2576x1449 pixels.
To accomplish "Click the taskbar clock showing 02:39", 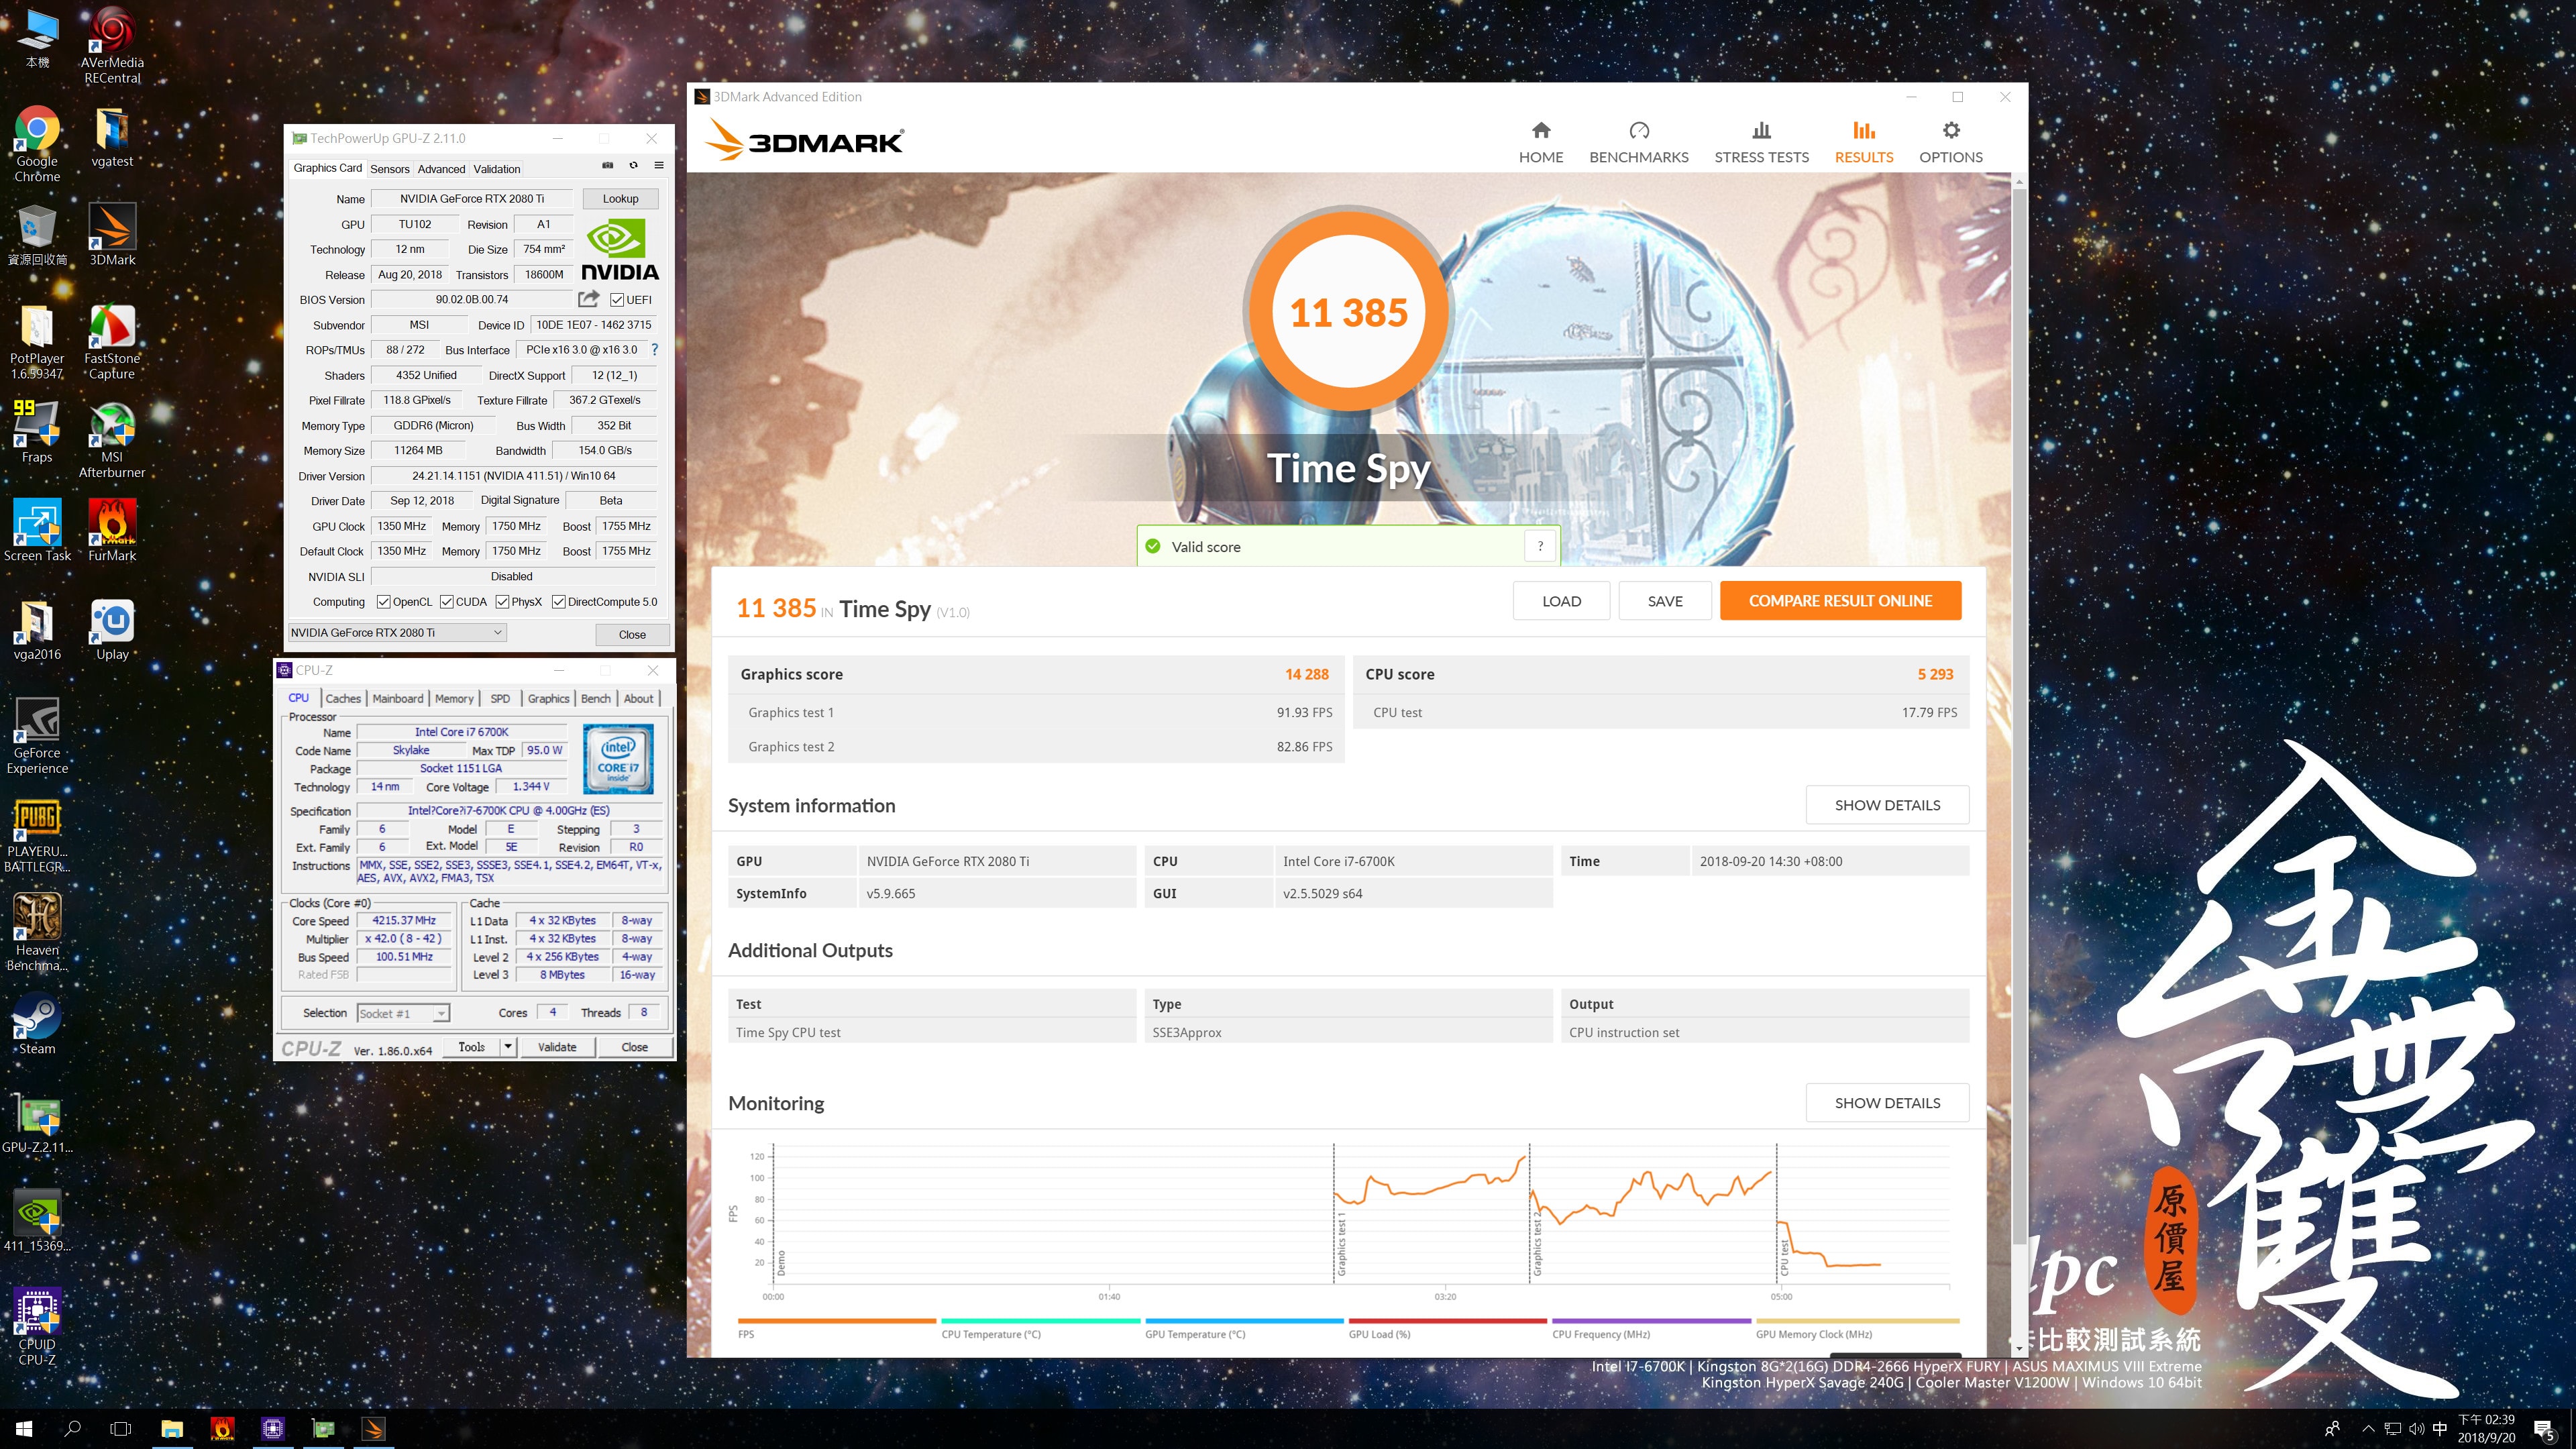I will [2486, 1429].
